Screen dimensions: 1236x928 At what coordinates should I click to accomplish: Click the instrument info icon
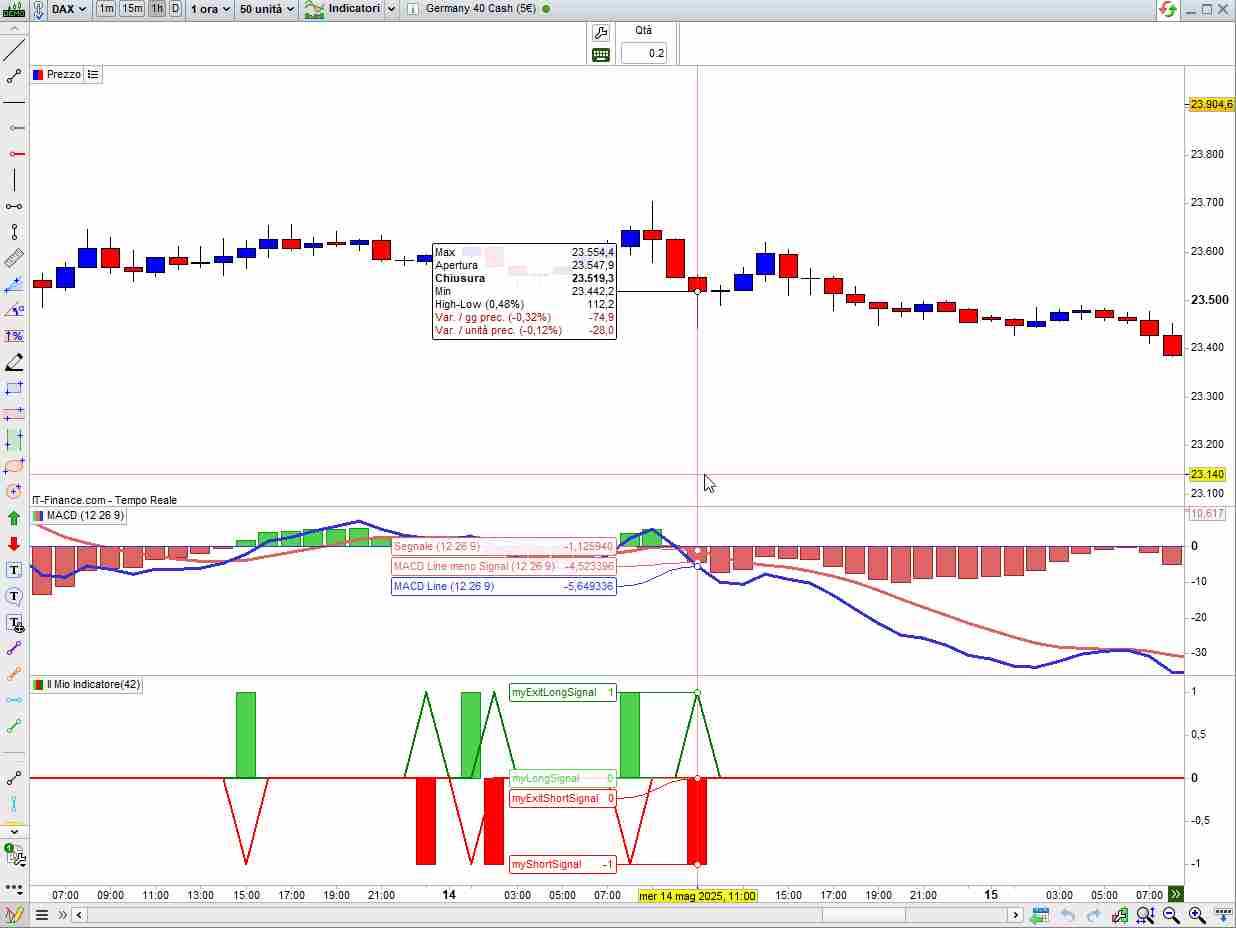coord(412,9)
